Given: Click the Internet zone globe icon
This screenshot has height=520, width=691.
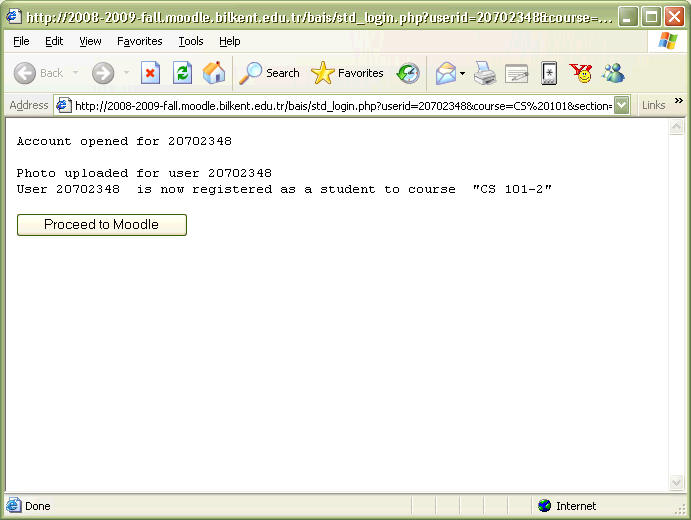Looking at the screenshot, I should click(x=544, y=505).
